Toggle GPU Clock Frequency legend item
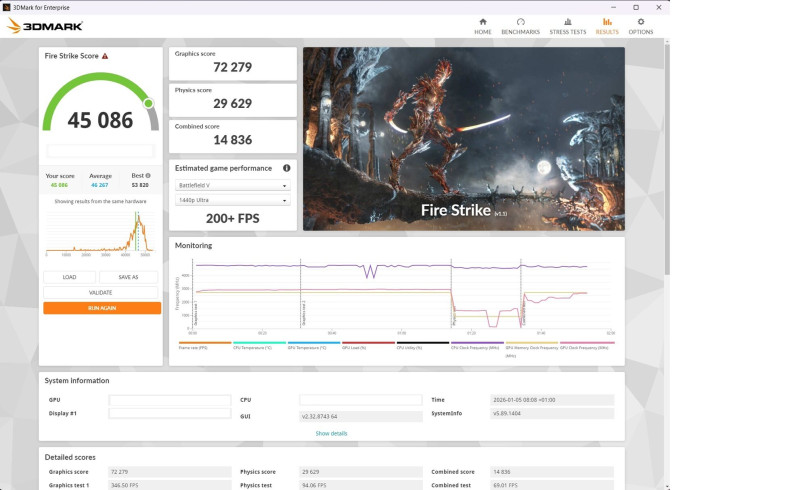 click(x=587, y=346)
